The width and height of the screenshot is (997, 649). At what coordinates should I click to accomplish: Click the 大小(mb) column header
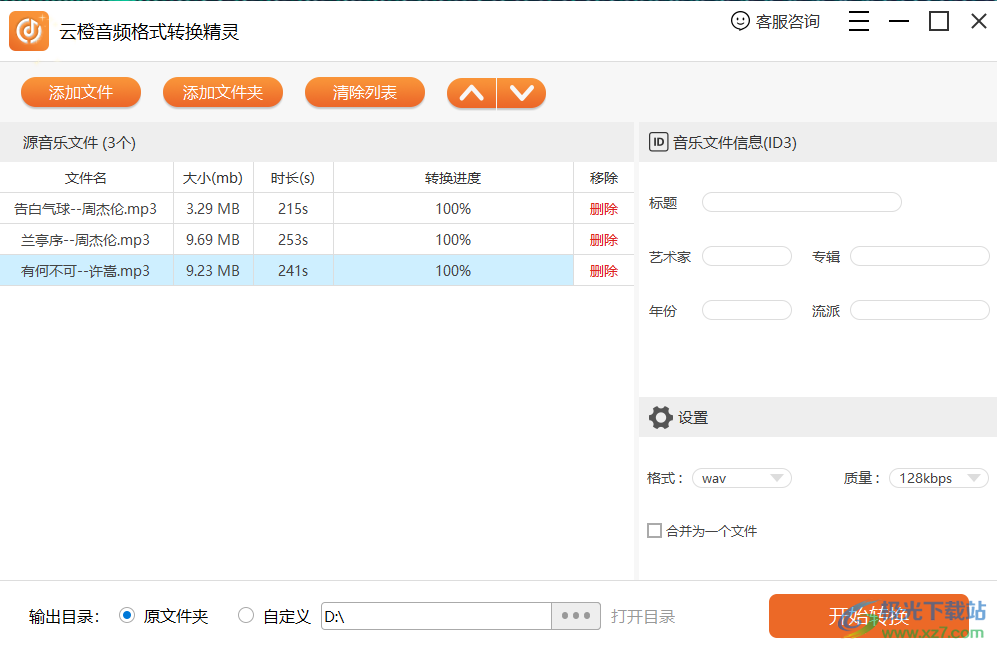point(212,178)
